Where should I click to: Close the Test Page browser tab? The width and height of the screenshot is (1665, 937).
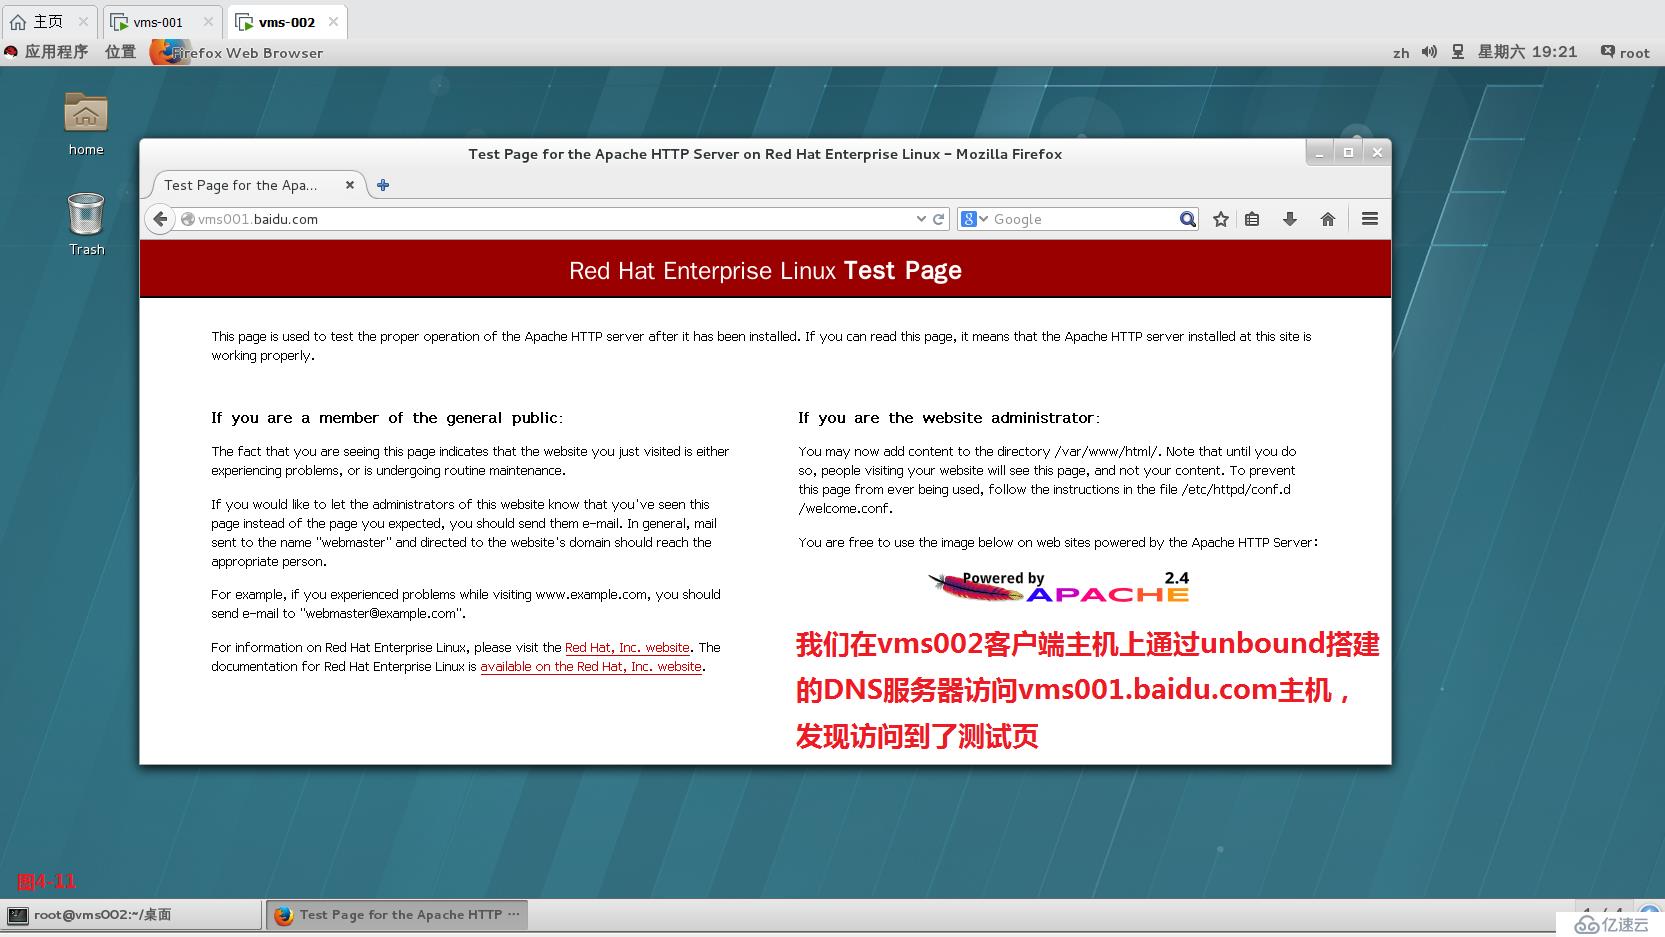[350, 185]
